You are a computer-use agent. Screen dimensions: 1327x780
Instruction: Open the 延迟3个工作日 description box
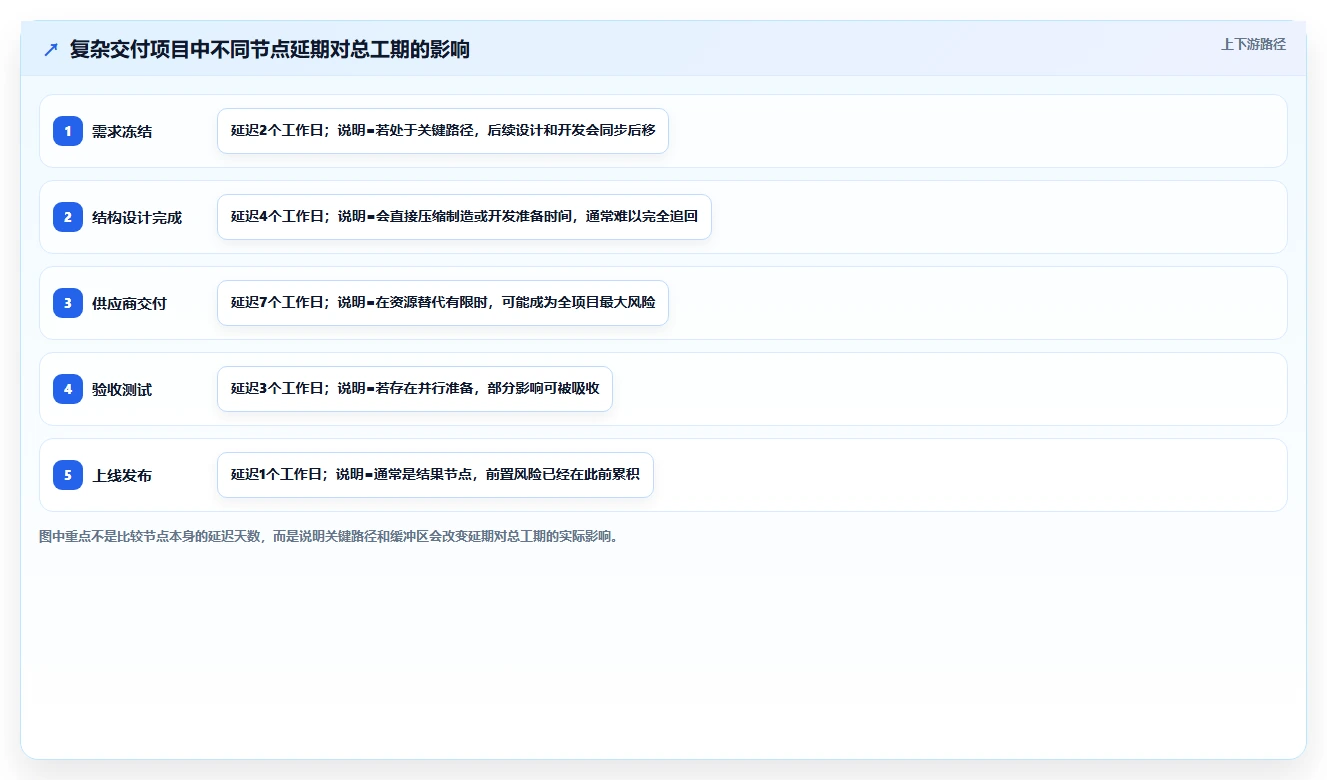415,389
